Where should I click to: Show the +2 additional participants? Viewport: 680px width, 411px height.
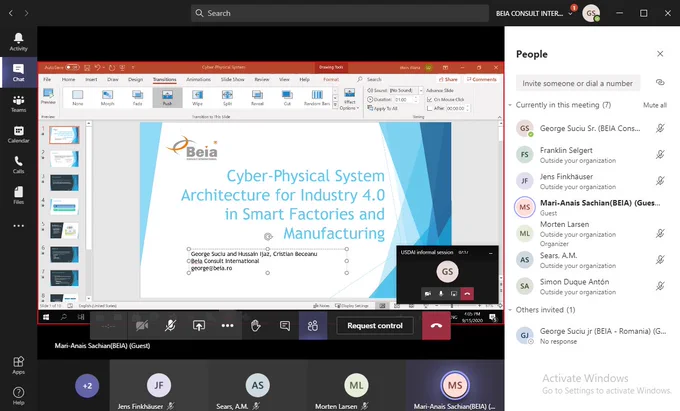[87, 385]
